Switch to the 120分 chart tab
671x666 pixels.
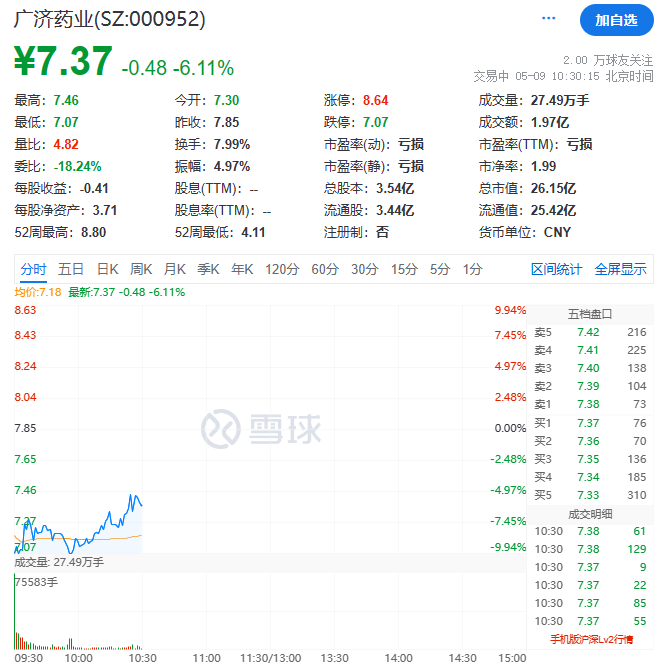(x=282, y=269)
